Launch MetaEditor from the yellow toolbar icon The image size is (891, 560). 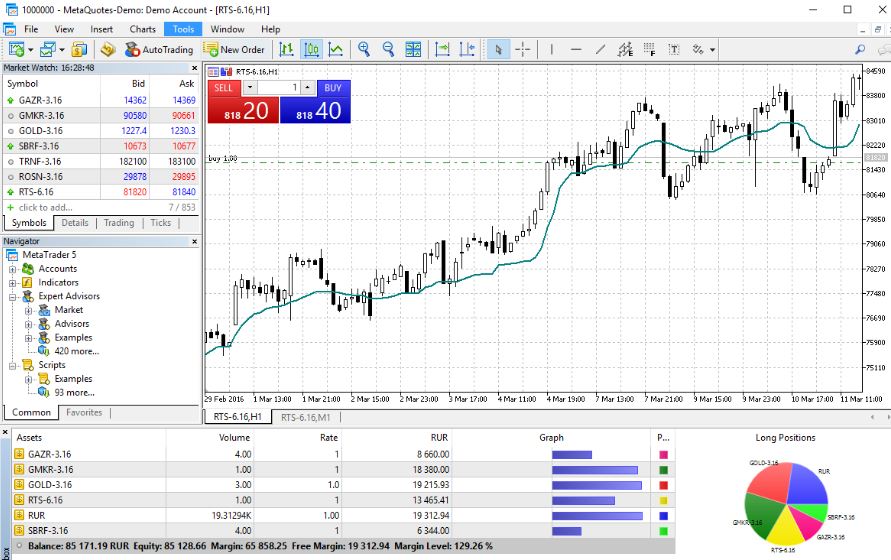point(107,49)
